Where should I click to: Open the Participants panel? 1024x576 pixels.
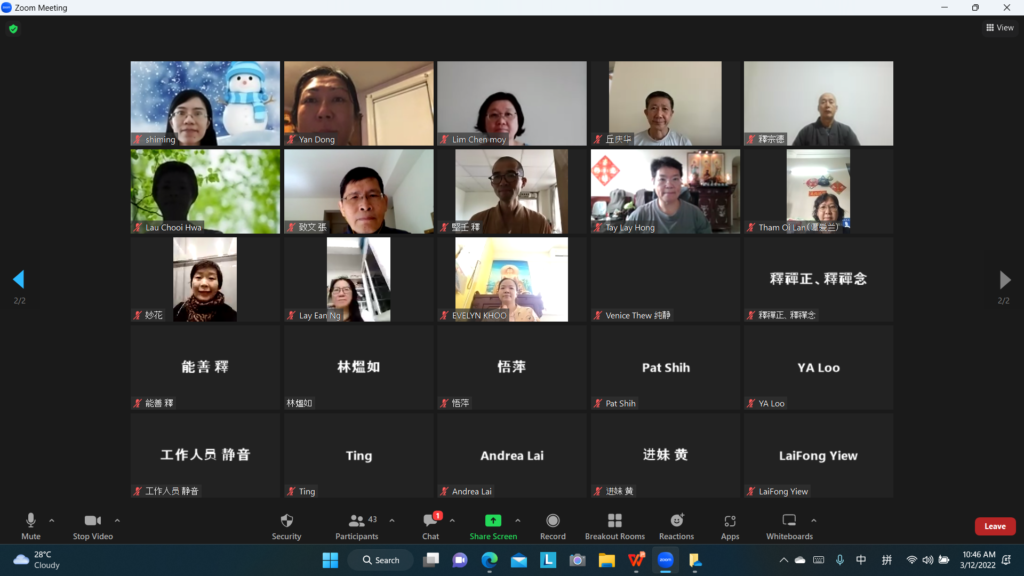(357, 521)
